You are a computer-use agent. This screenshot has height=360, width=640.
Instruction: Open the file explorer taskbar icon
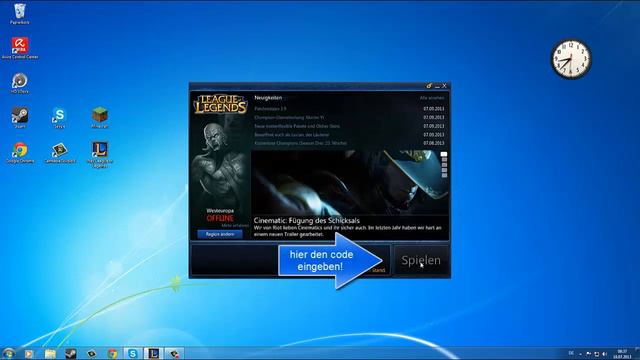tap(50, 353)
